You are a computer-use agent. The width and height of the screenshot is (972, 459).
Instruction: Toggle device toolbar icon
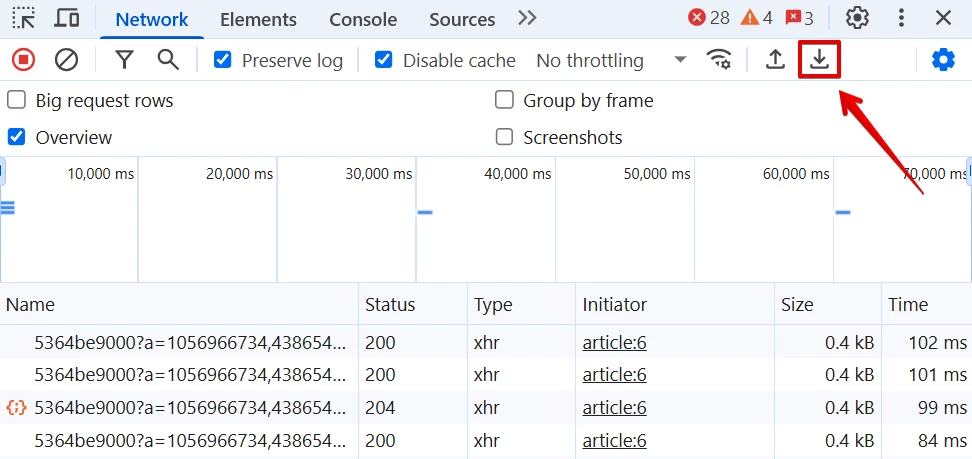[66, 19]
